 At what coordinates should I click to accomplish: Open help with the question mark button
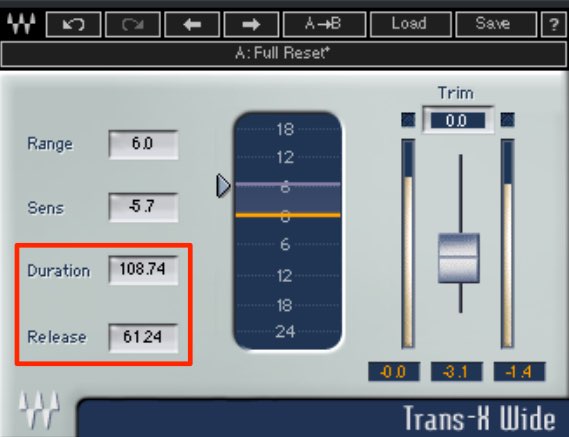(x=554, y=24)
